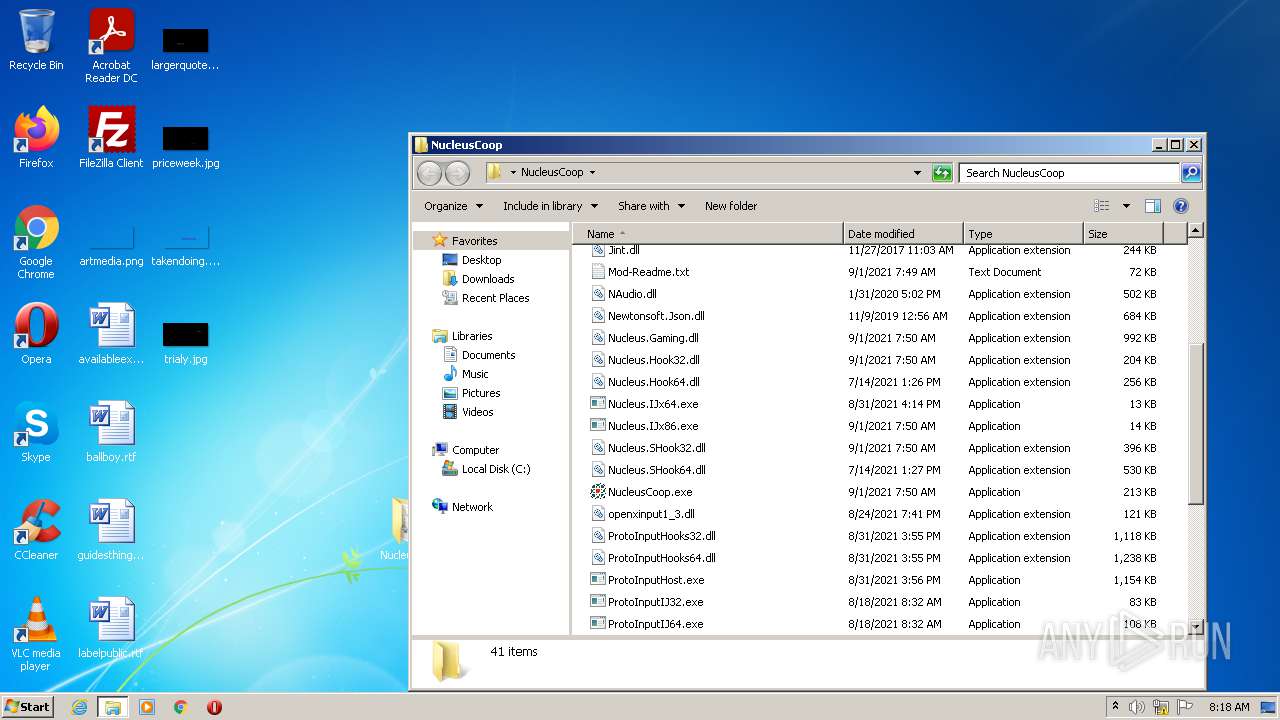Select Local Disk (C:) in navigation
This screenshot has width=1280, height=720.
[x=496, y=469]
